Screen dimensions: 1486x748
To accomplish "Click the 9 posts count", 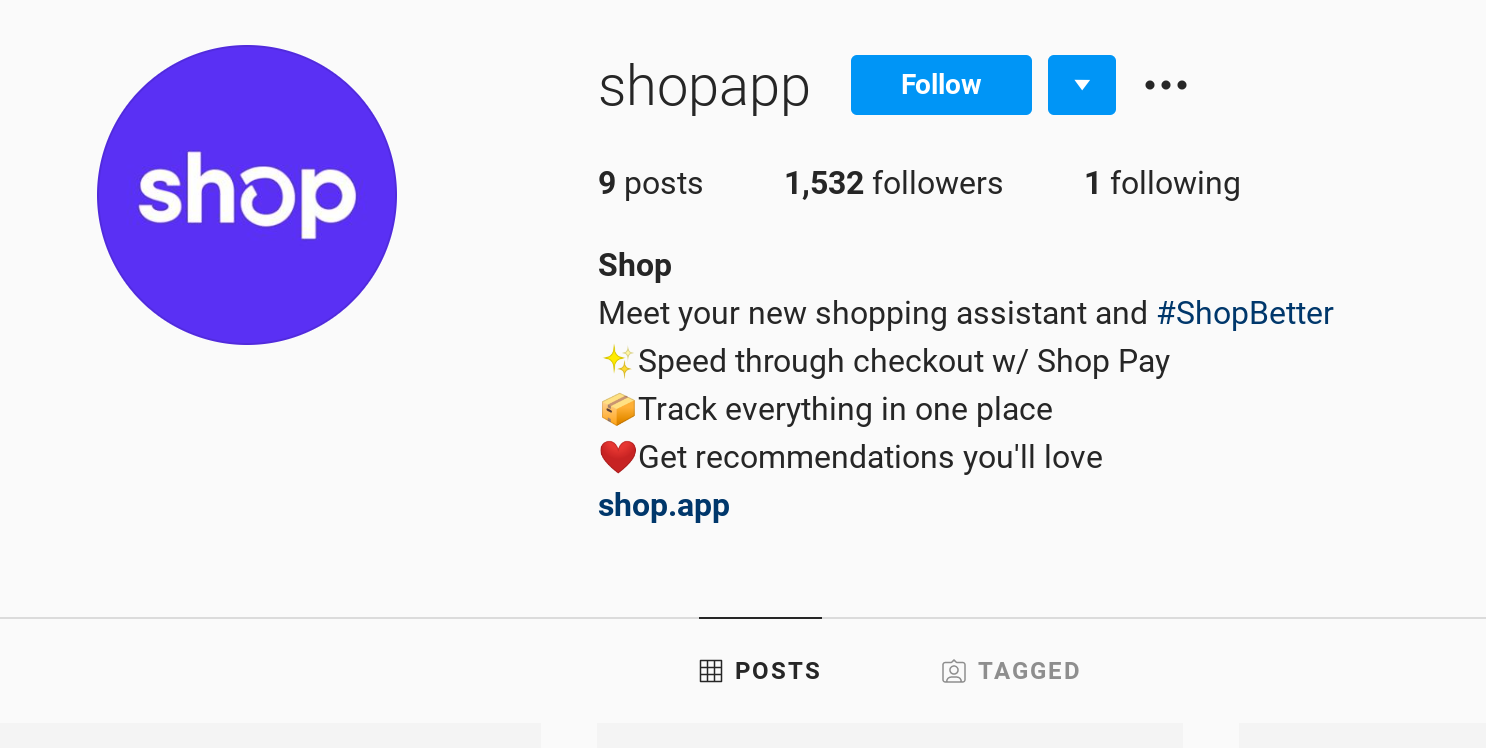I will pyautogui.click(x=651, y=183).
